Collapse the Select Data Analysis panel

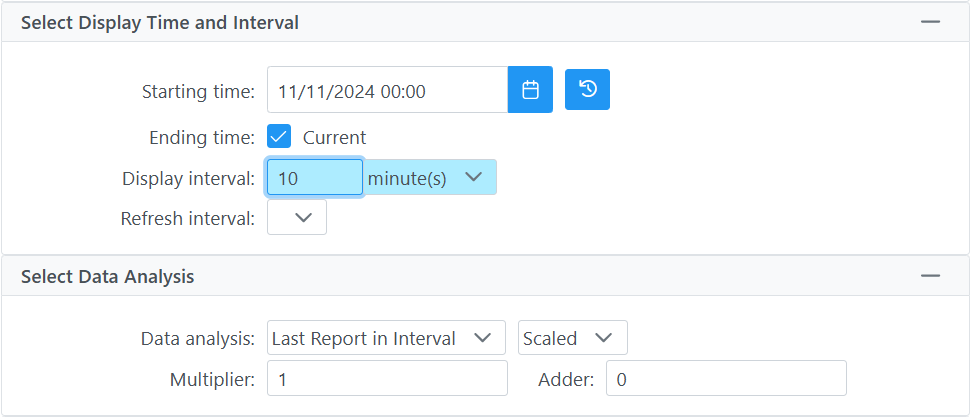coord(930,275)
